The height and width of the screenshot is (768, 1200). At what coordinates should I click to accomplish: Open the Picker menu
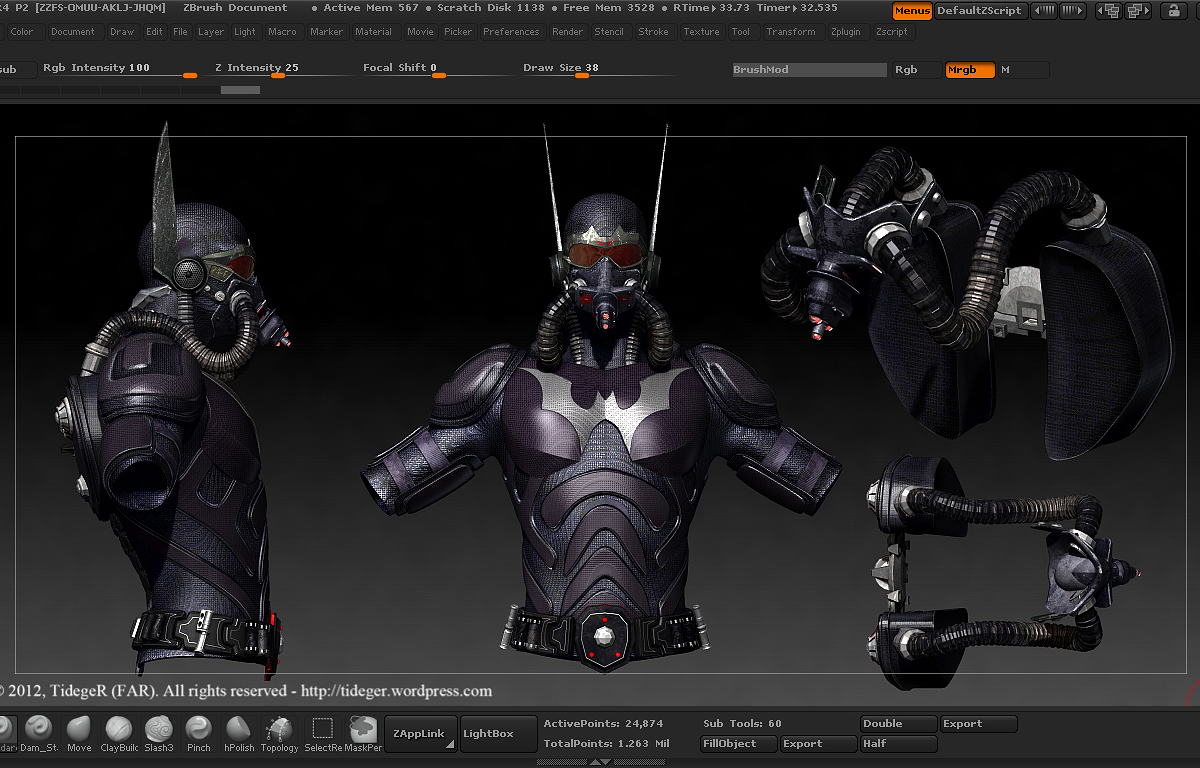(458, 32)
